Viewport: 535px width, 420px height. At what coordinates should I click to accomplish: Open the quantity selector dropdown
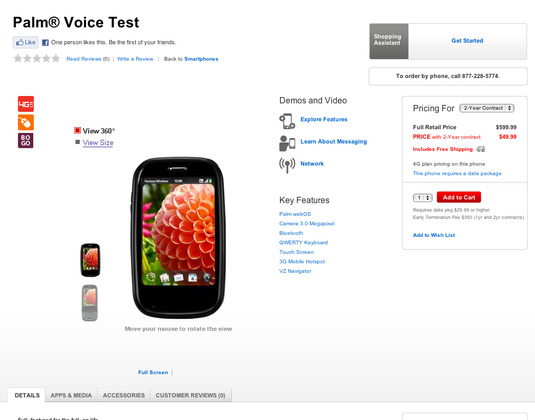pyautogui.click(x=423, y=198)
